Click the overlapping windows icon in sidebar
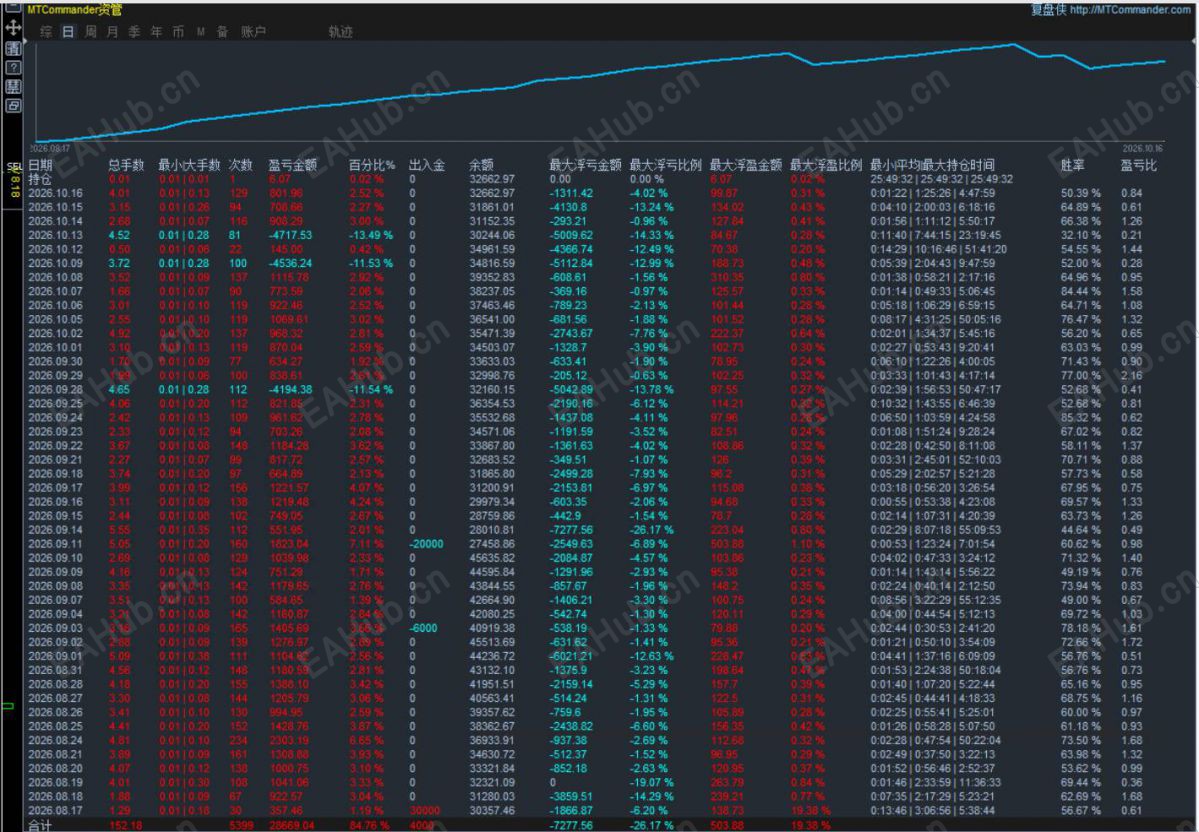This screenshot has height=832, width=1199. coord(13,106)
